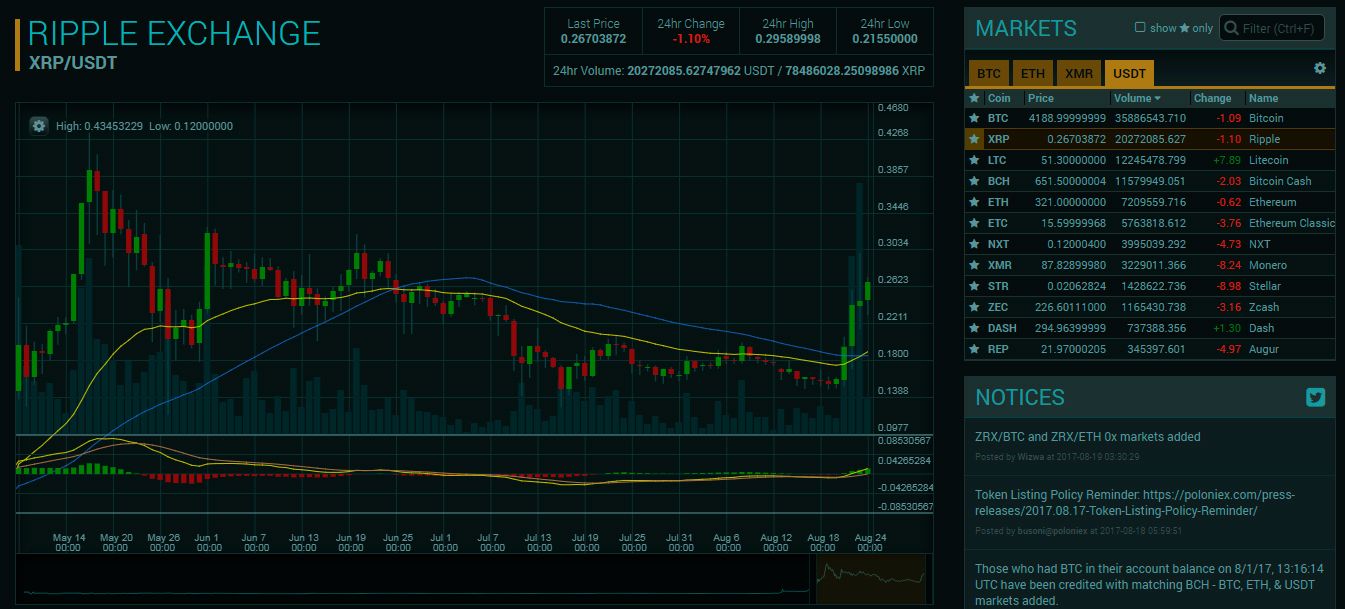This screenshot has width=1345, height=609.
Task: Open the Ethereum Classic market row
Action: click(x=1150, y=223)
